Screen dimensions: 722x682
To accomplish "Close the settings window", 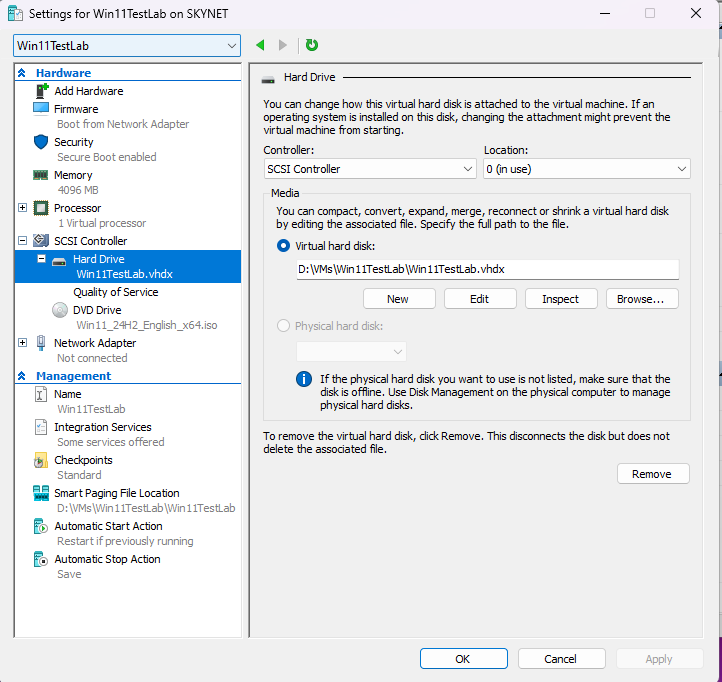I will tap(696, 13).
